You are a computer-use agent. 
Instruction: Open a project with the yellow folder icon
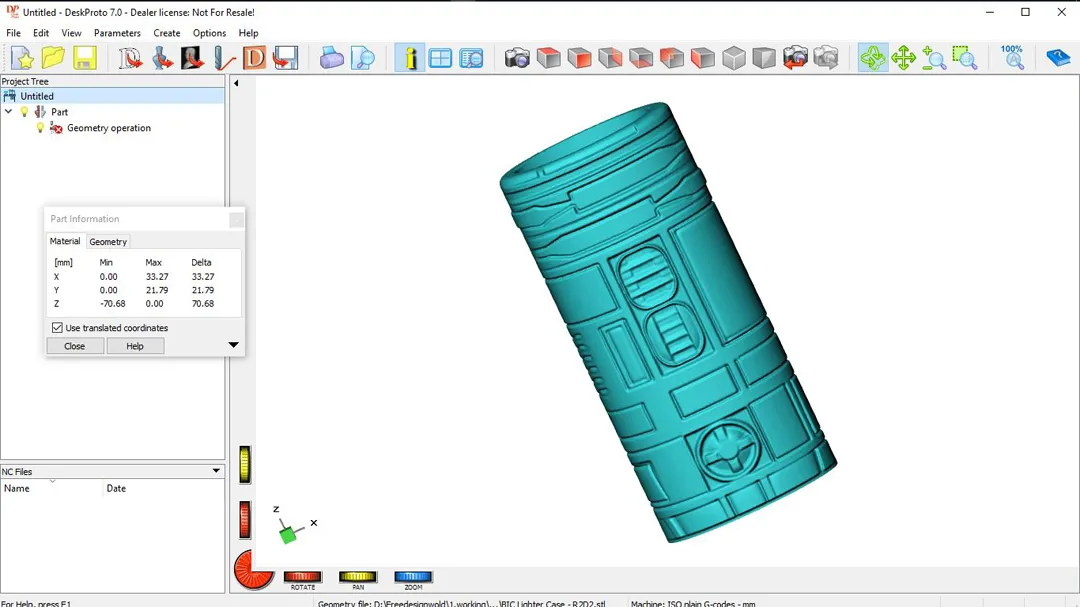pyautogui.click(x=53, y=58)
